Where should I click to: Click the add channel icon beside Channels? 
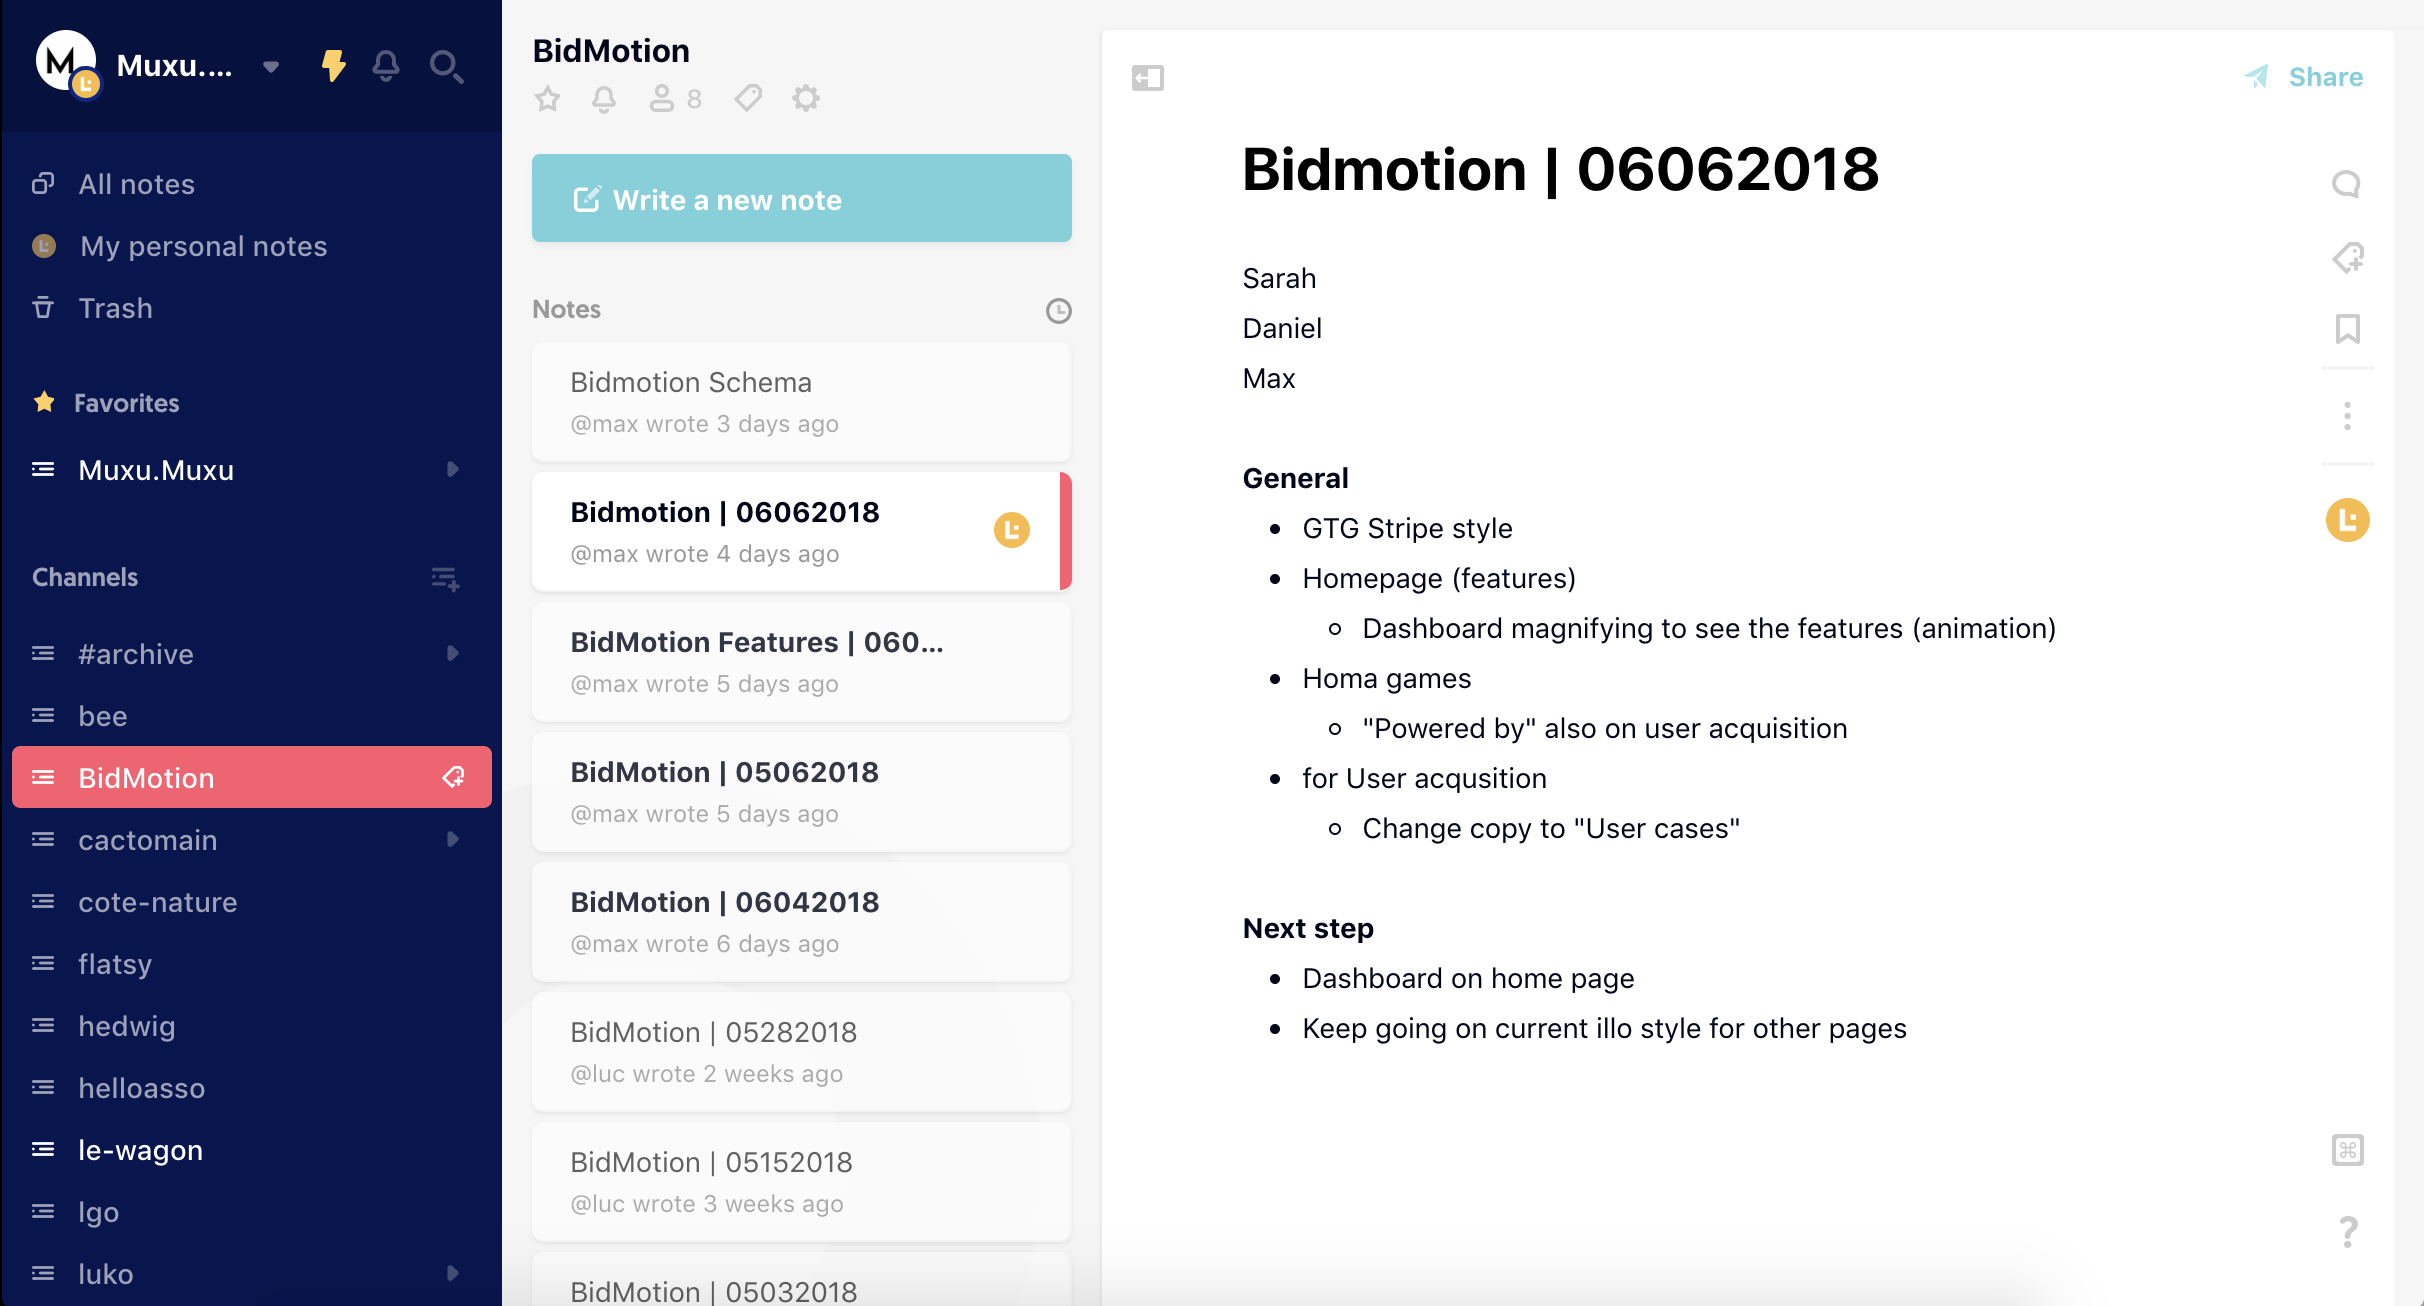coord(445,578)
